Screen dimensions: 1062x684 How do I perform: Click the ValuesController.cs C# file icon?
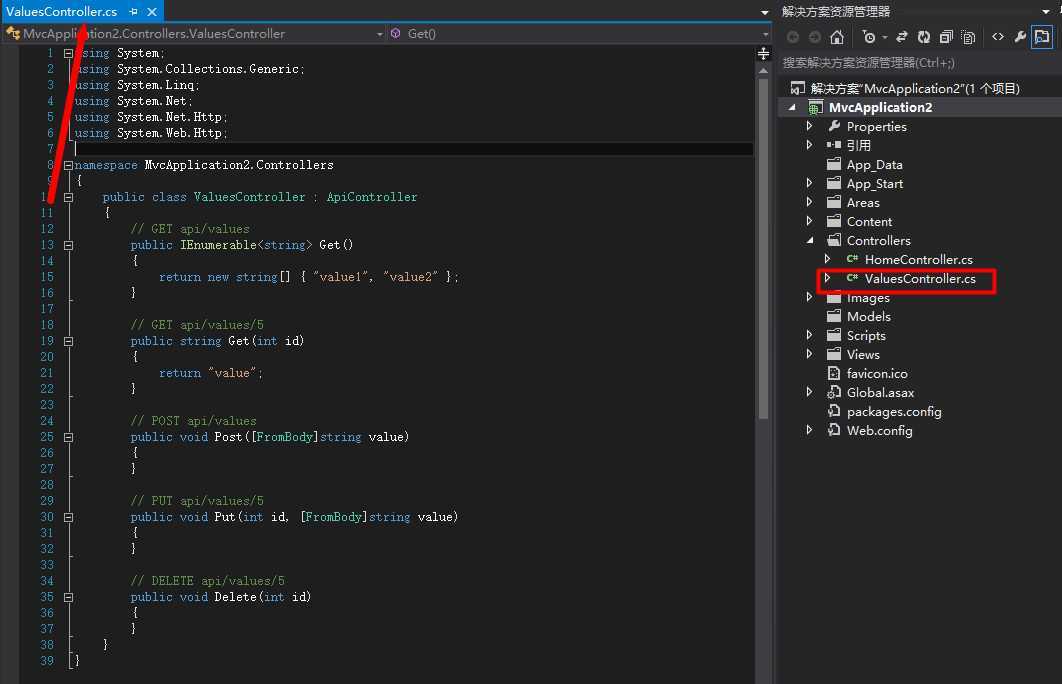click(852, 278)
